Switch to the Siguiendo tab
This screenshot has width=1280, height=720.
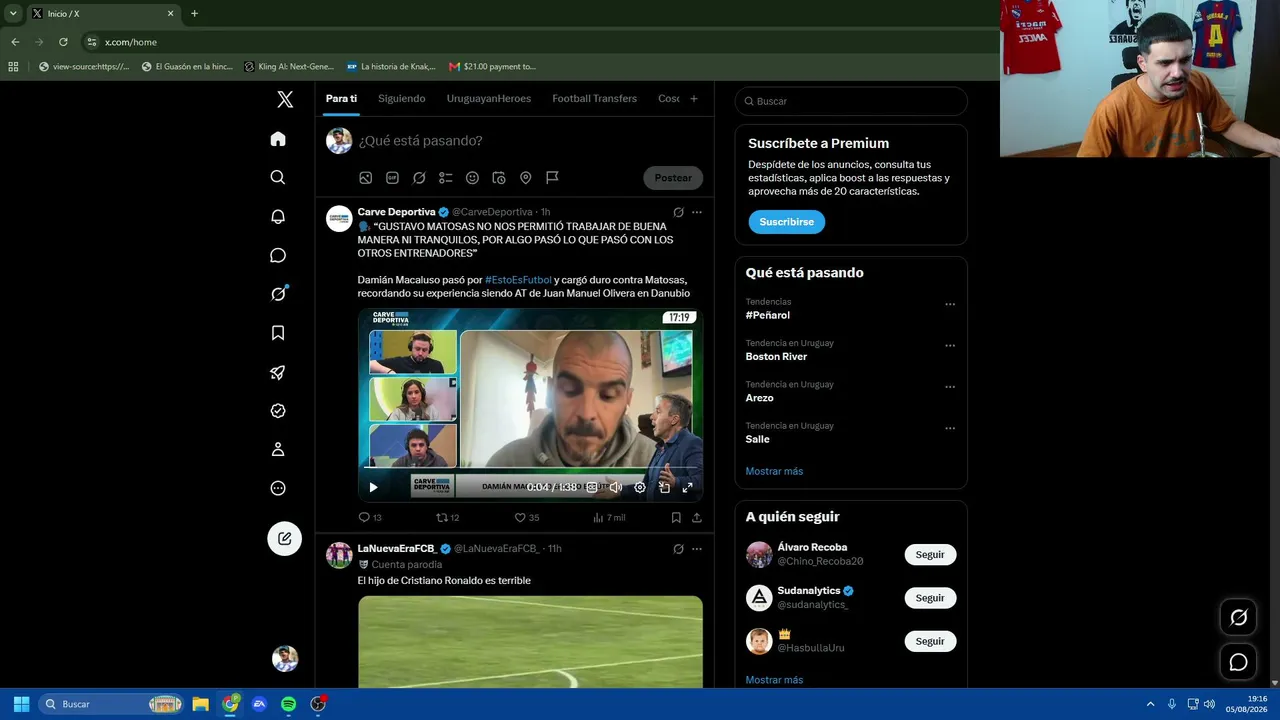[x=402, y=99]
